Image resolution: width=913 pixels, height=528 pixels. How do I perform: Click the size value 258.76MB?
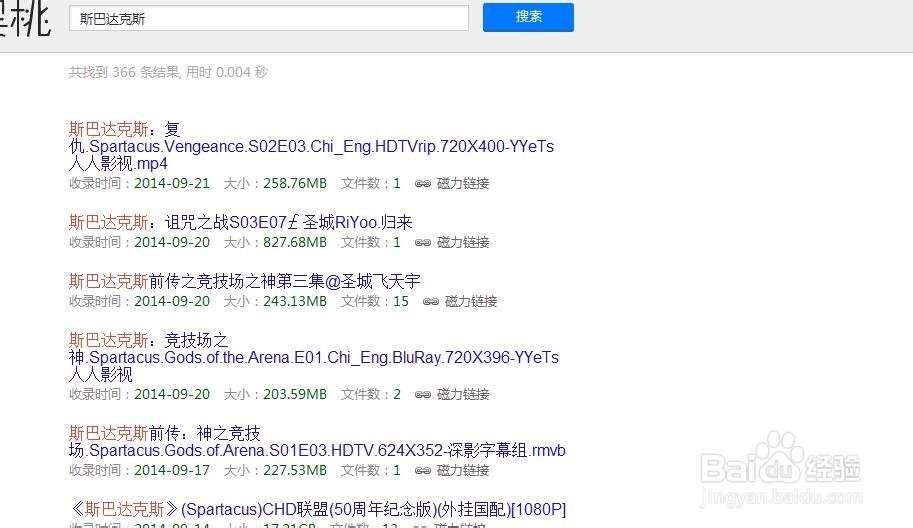click(295, 183)
